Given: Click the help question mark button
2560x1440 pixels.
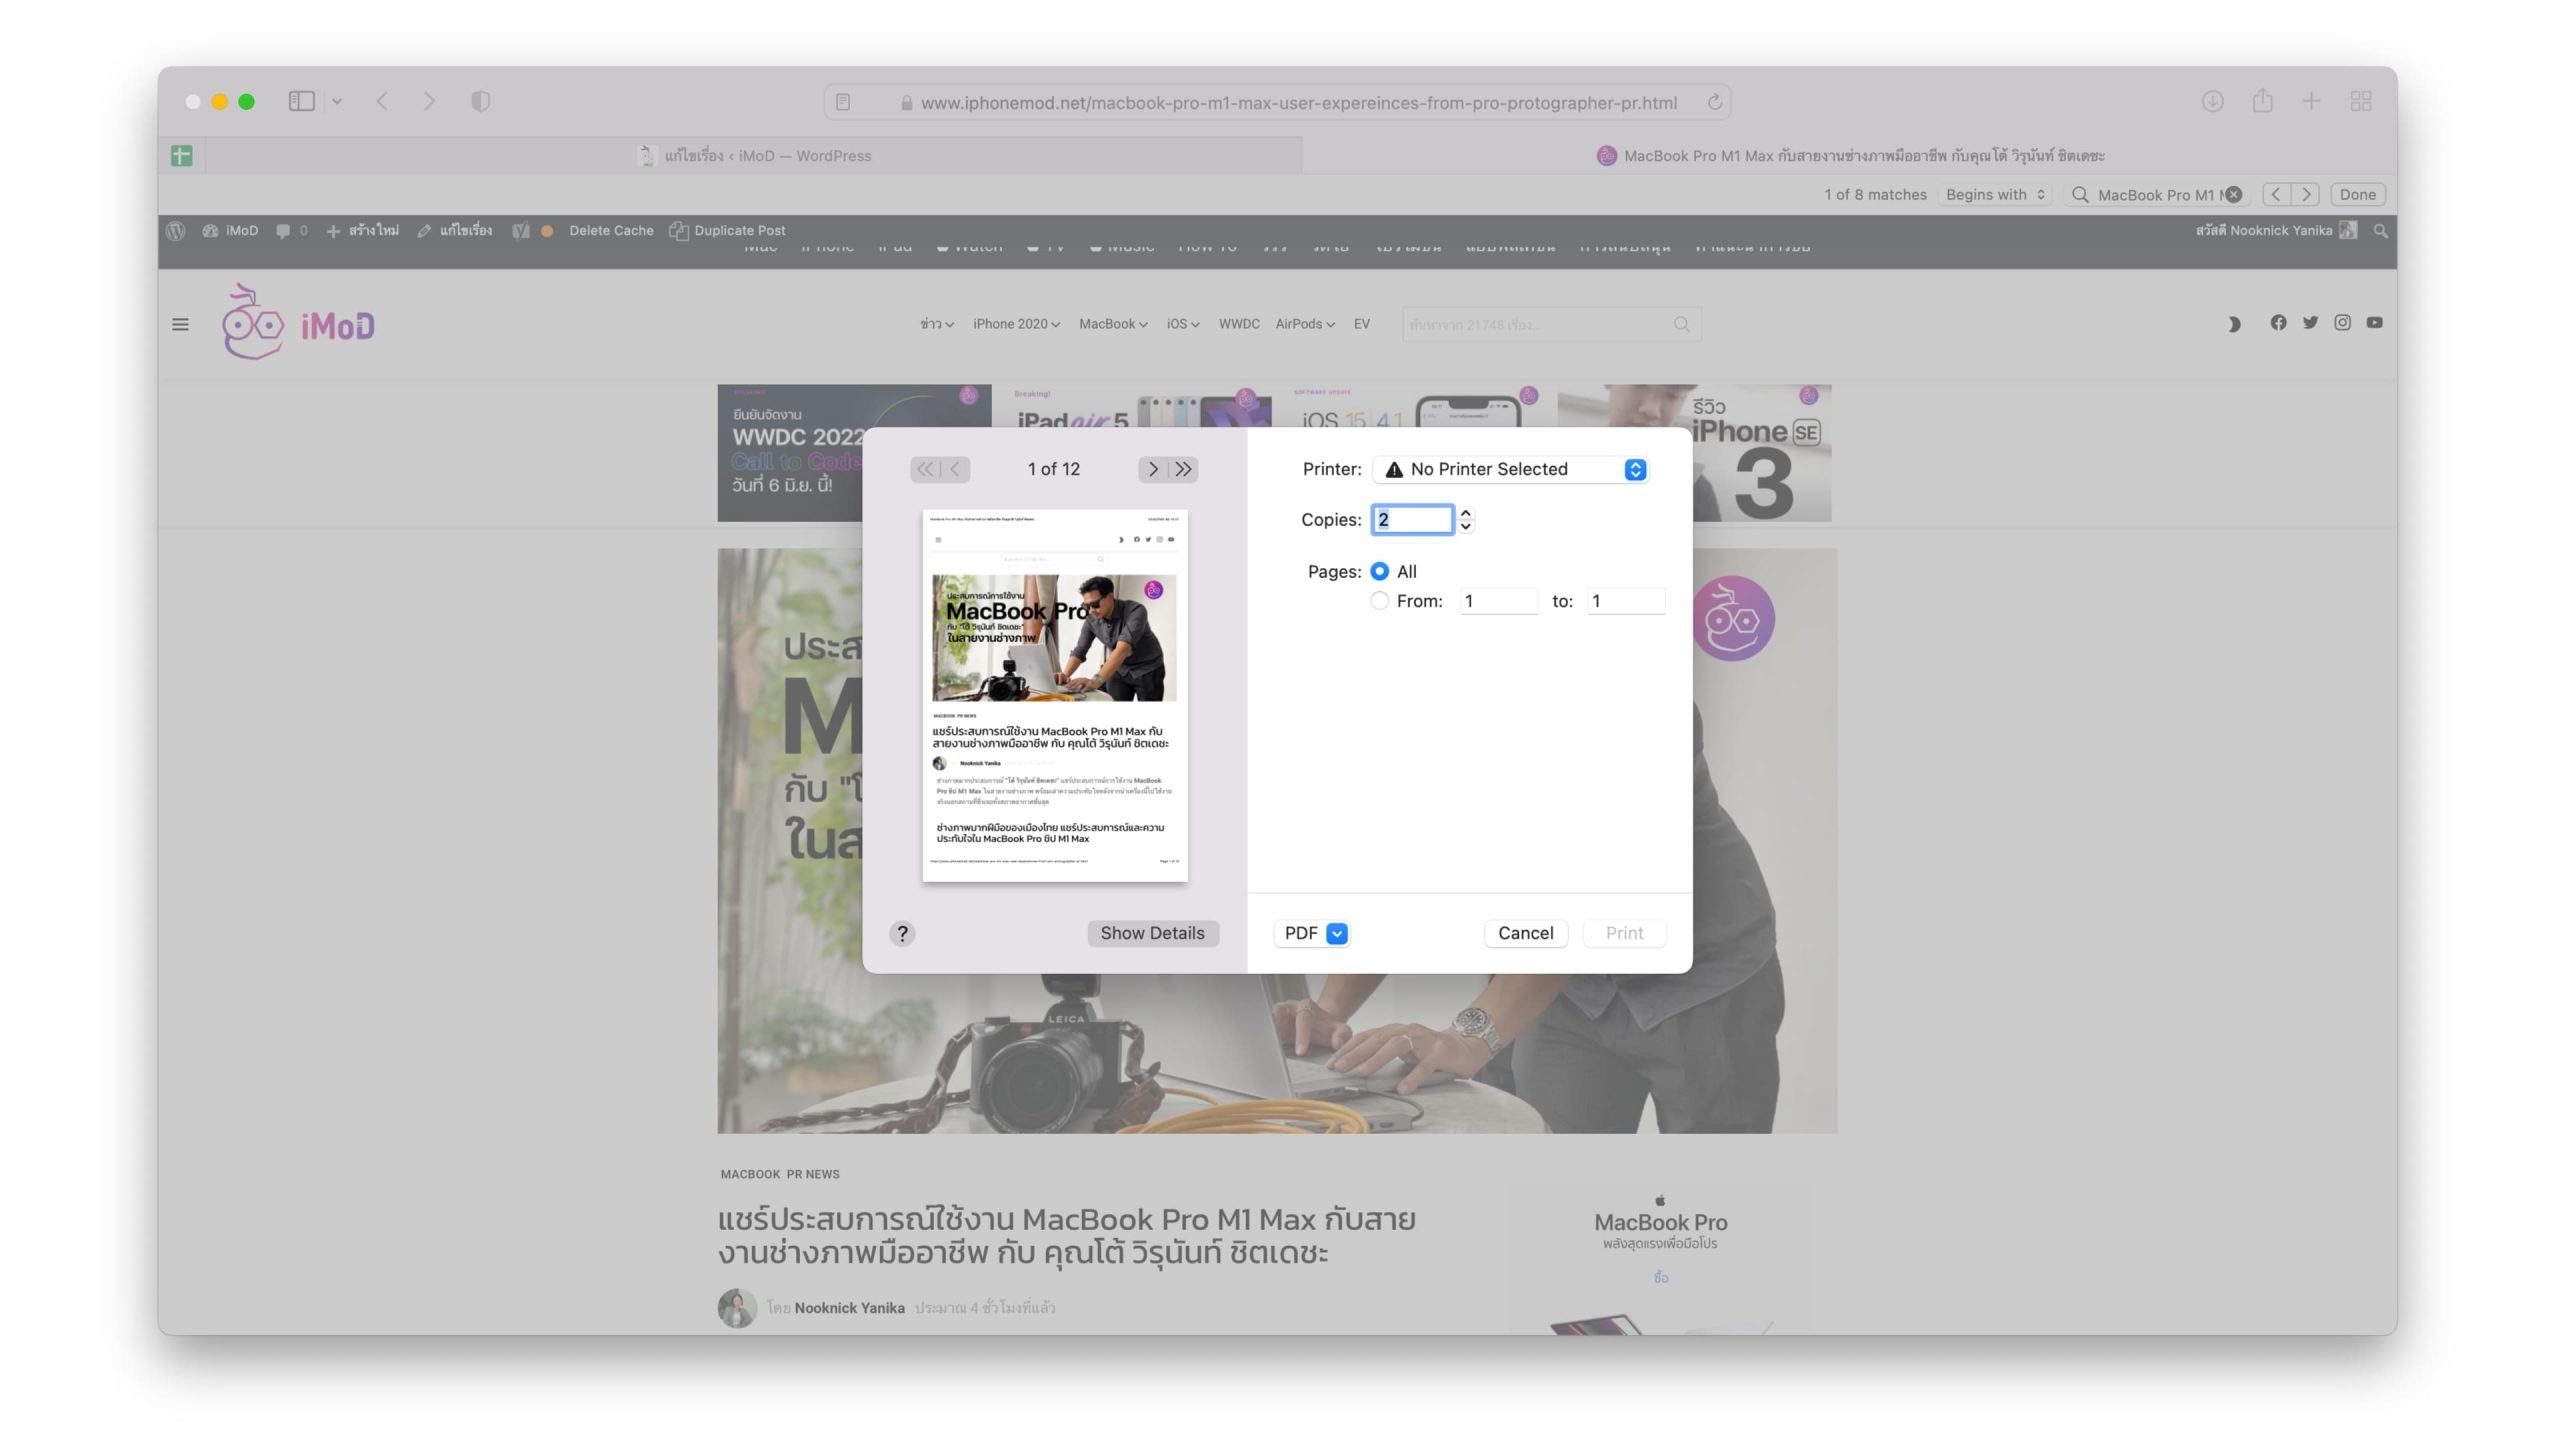Looking at the screenshot, I should pos(902,933).
